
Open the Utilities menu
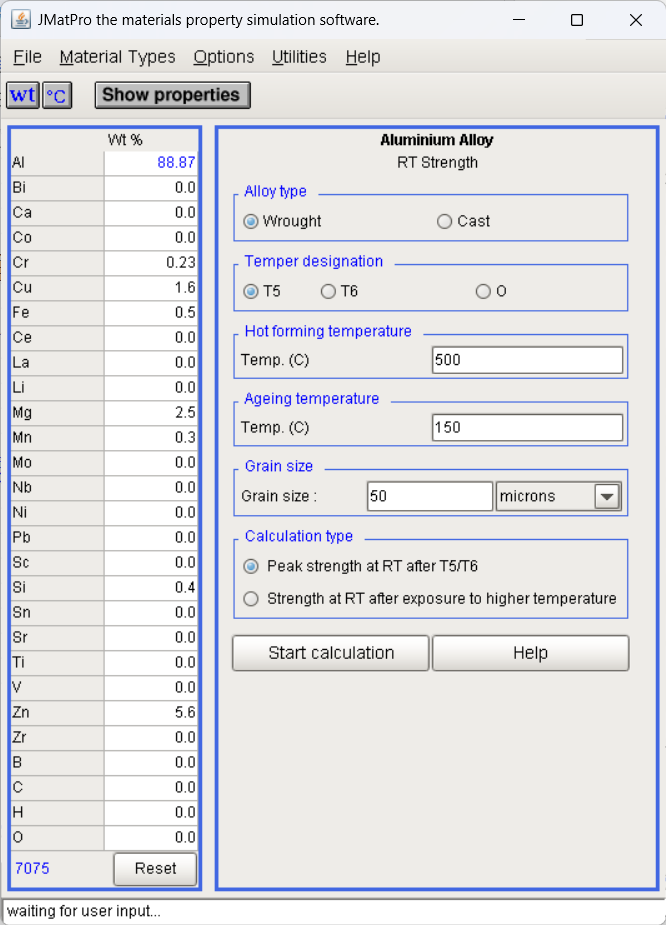coord(299,57)
